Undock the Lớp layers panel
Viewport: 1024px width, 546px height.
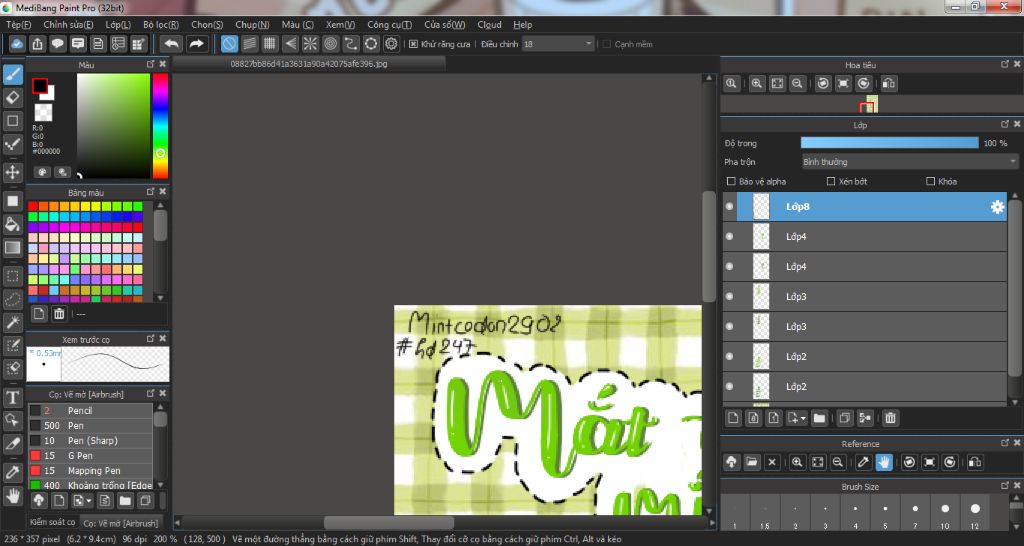pyautogui.click(x=1005, y=124)
